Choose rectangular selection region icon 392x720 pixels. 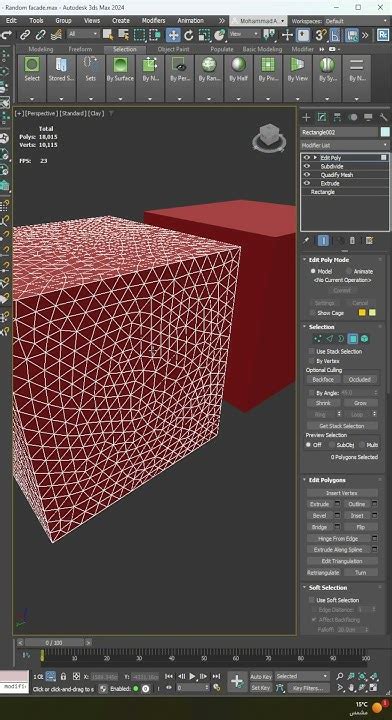(x=139, y=35)
